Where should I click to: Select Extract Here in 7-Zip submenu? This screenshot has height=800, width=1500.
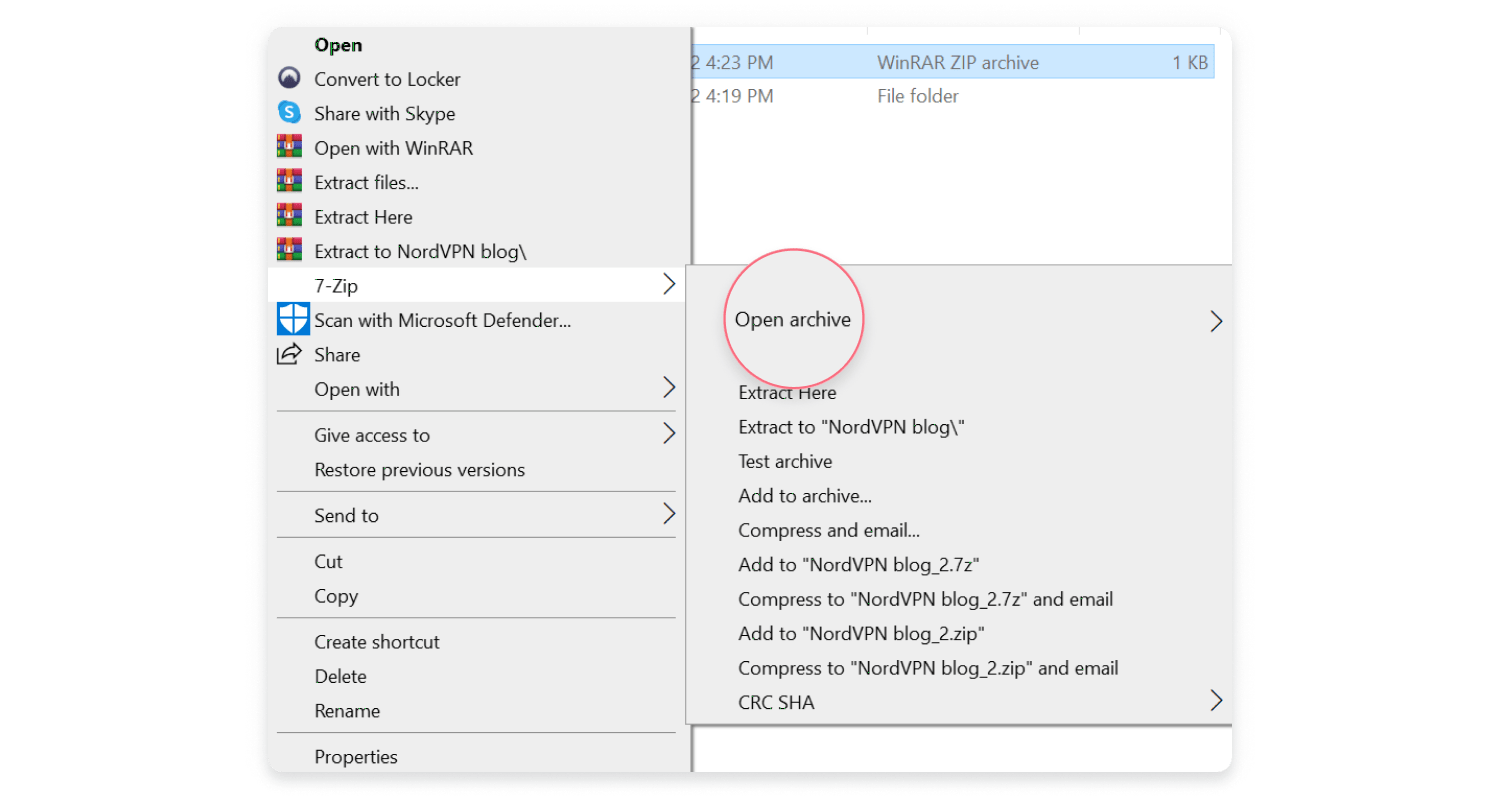(x=787, y=392)
